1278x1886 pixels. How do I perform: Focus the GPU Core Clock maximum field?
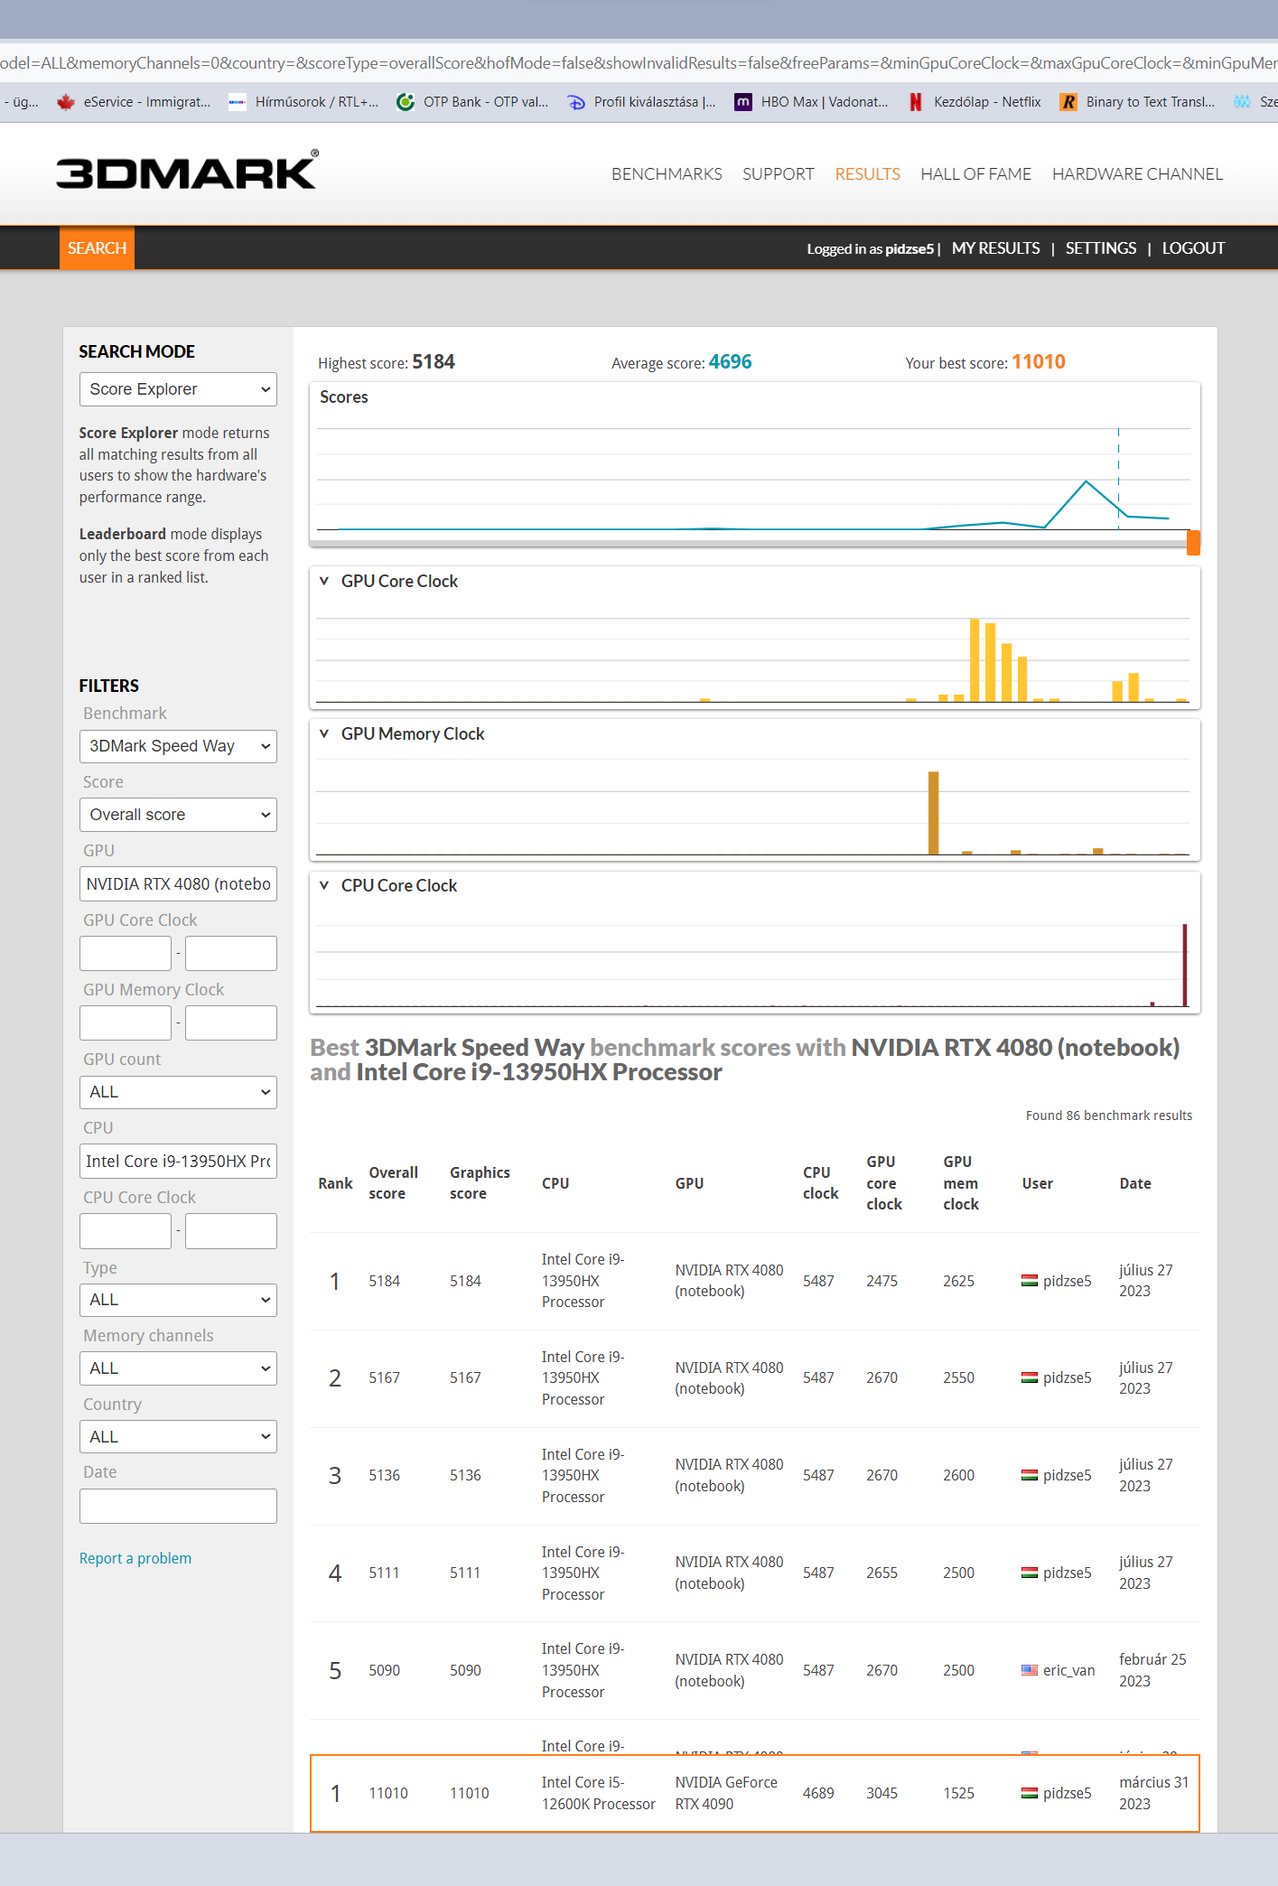(x=231, y=953)
